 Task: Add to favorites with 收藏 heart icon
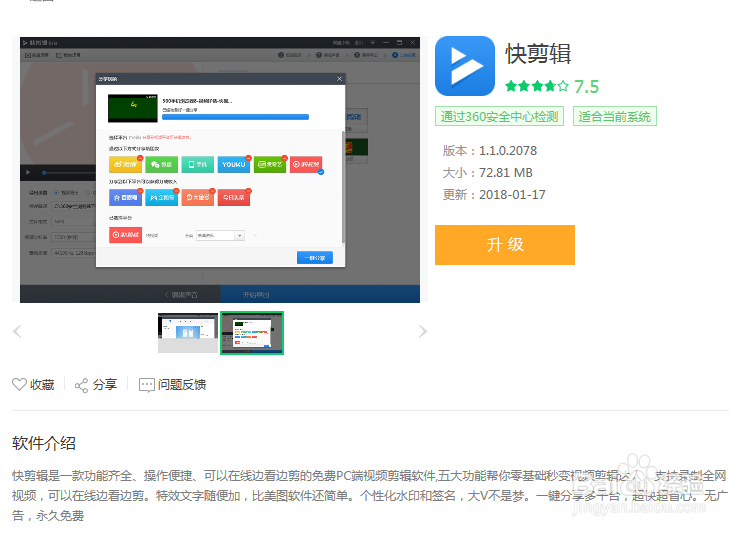coord(19,385)
